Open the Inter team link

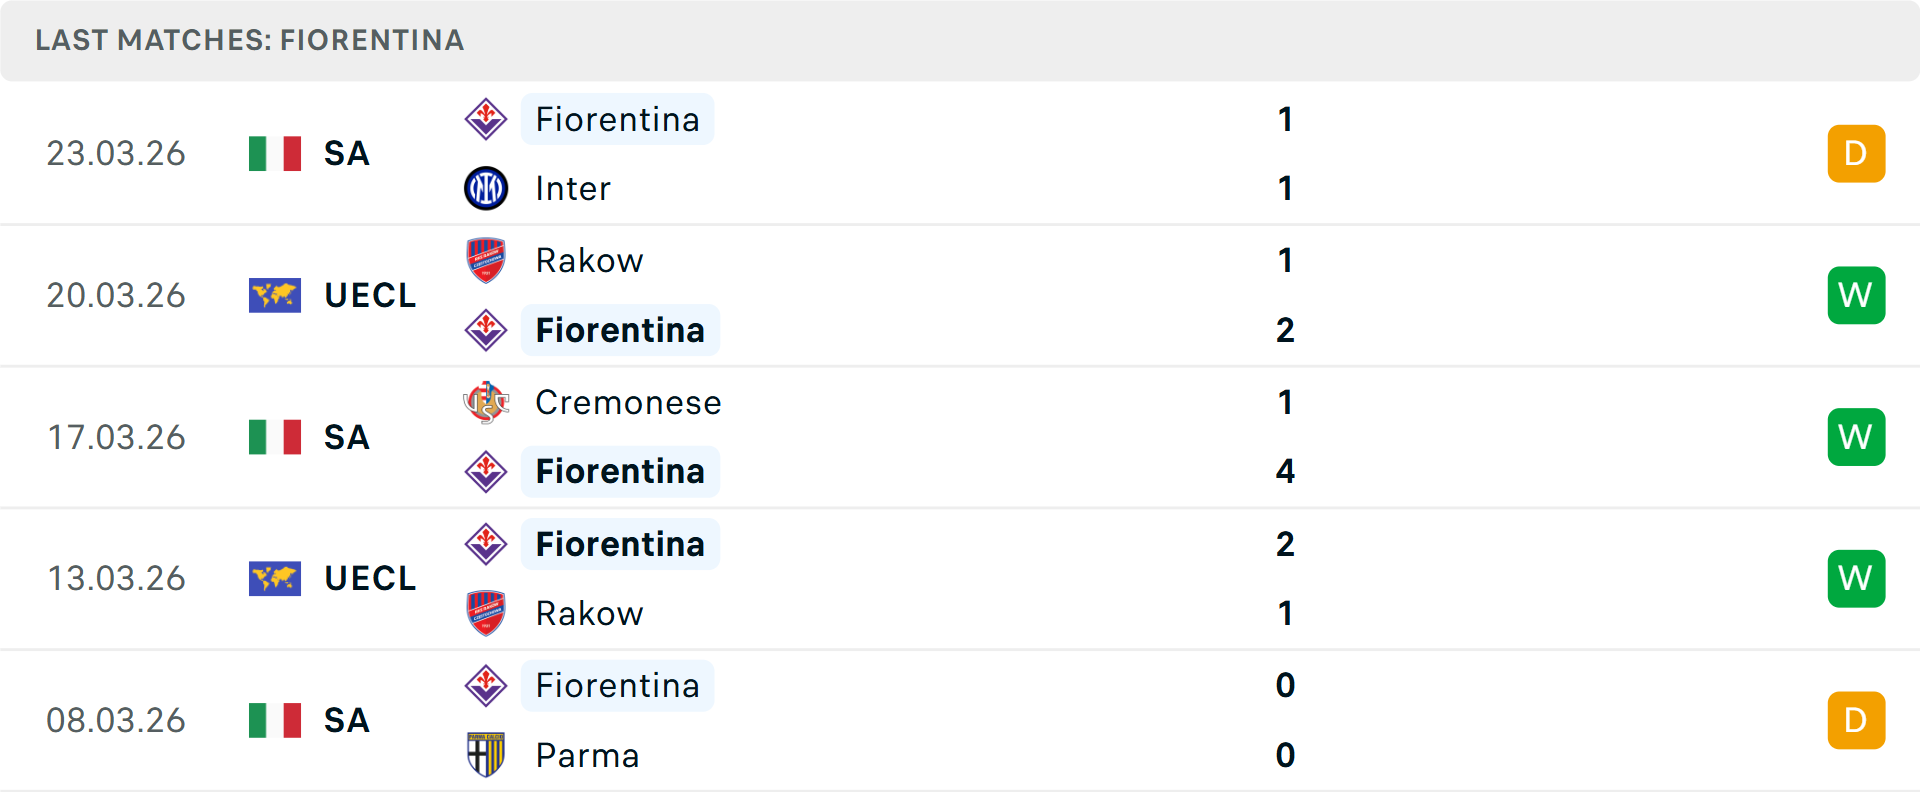point(573,188)
